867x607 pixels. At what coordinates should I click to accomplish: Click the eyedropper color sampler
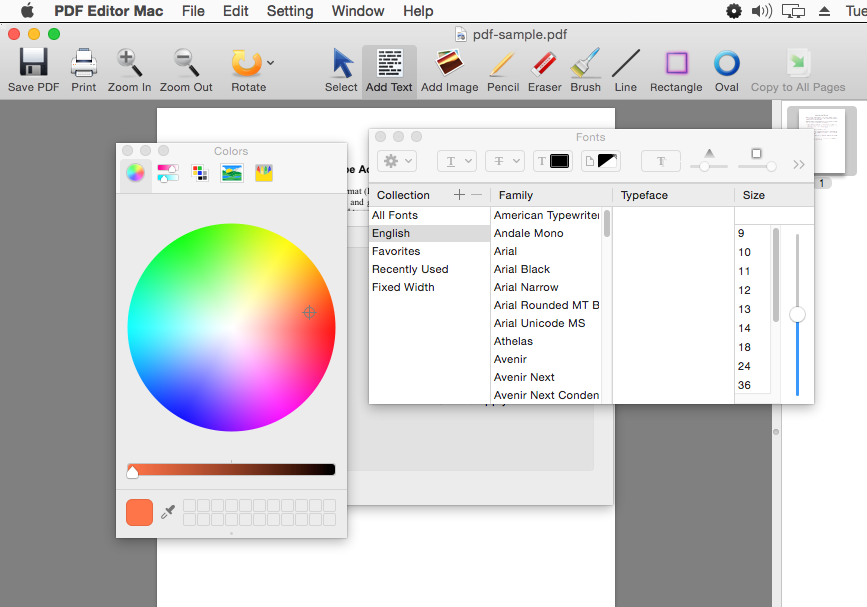pyautogui.click(x=168, y=512)
